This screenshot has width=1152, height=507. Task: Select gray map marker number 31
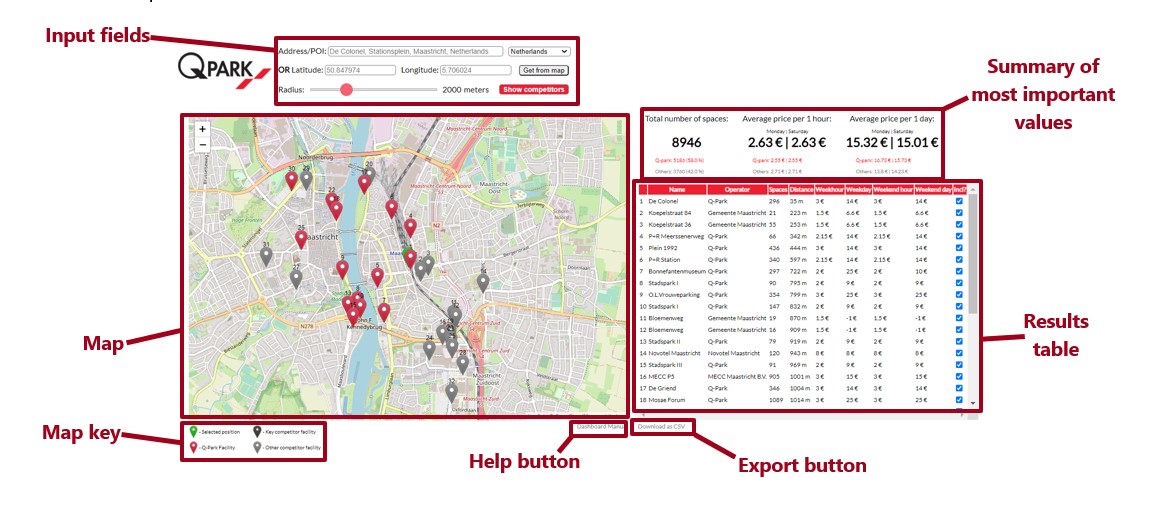click(x=266, y=256)
